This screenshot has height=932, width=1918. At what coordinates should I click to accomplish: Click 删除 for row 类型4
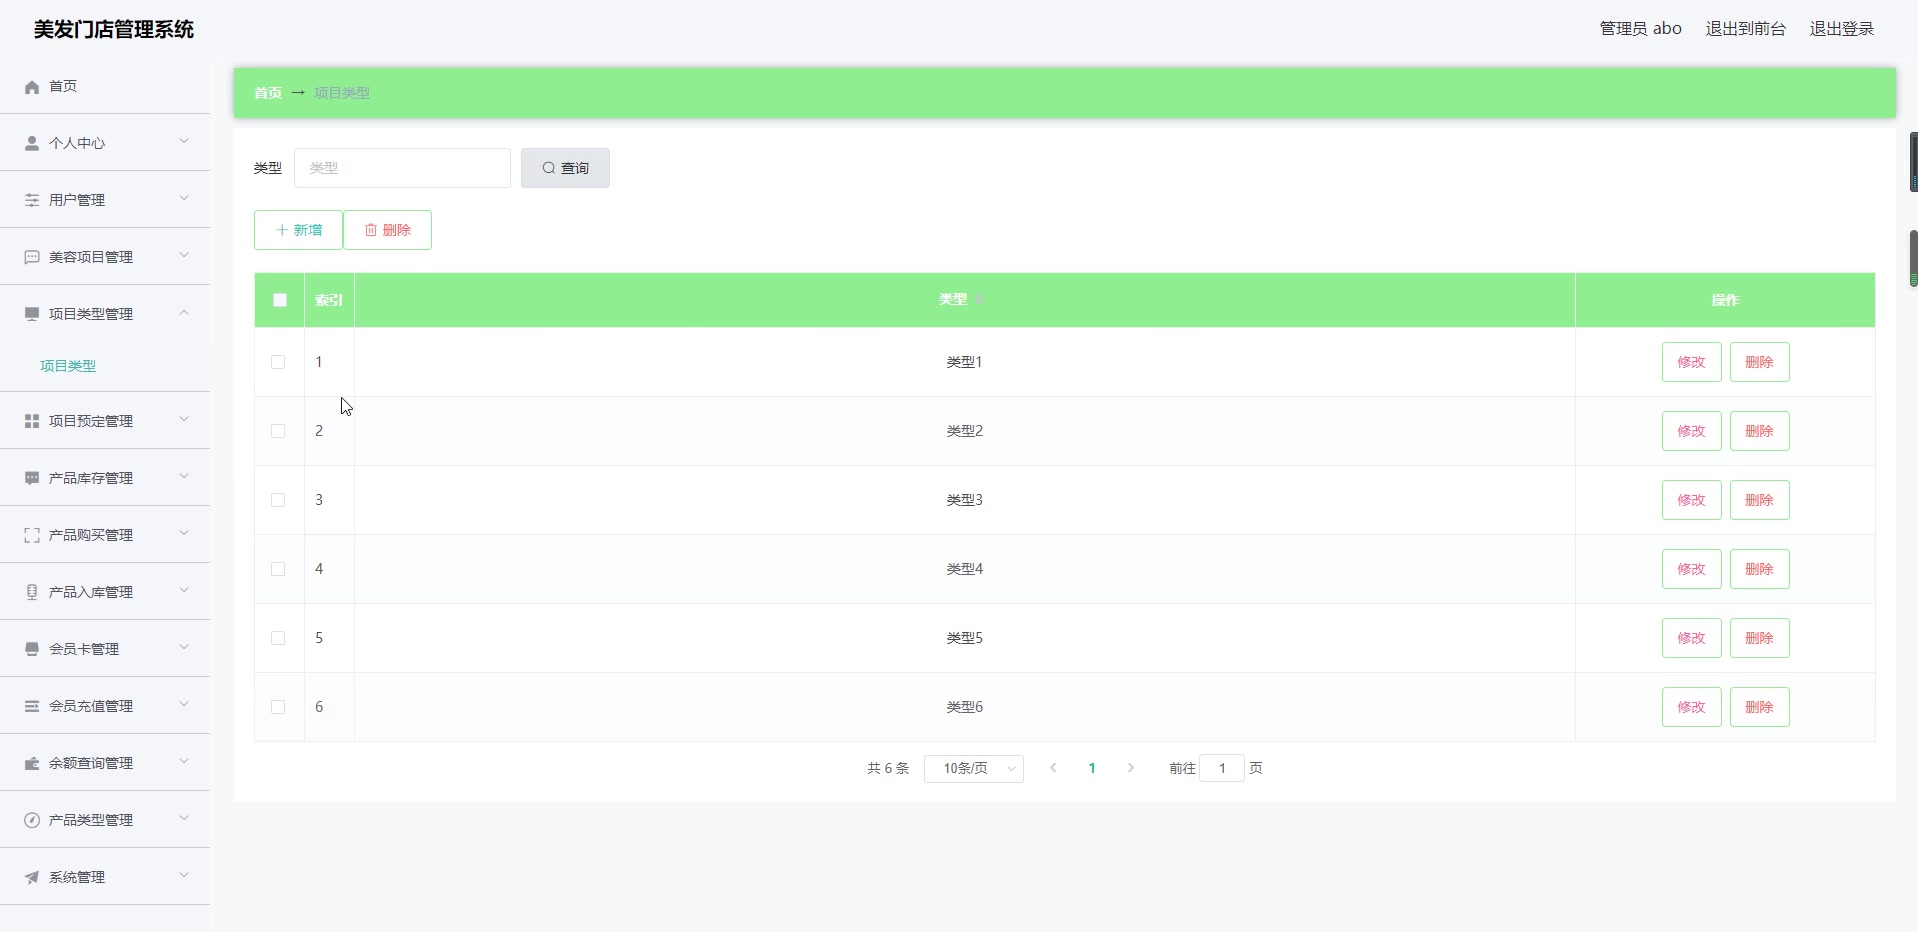click(x=1760, y=569)
